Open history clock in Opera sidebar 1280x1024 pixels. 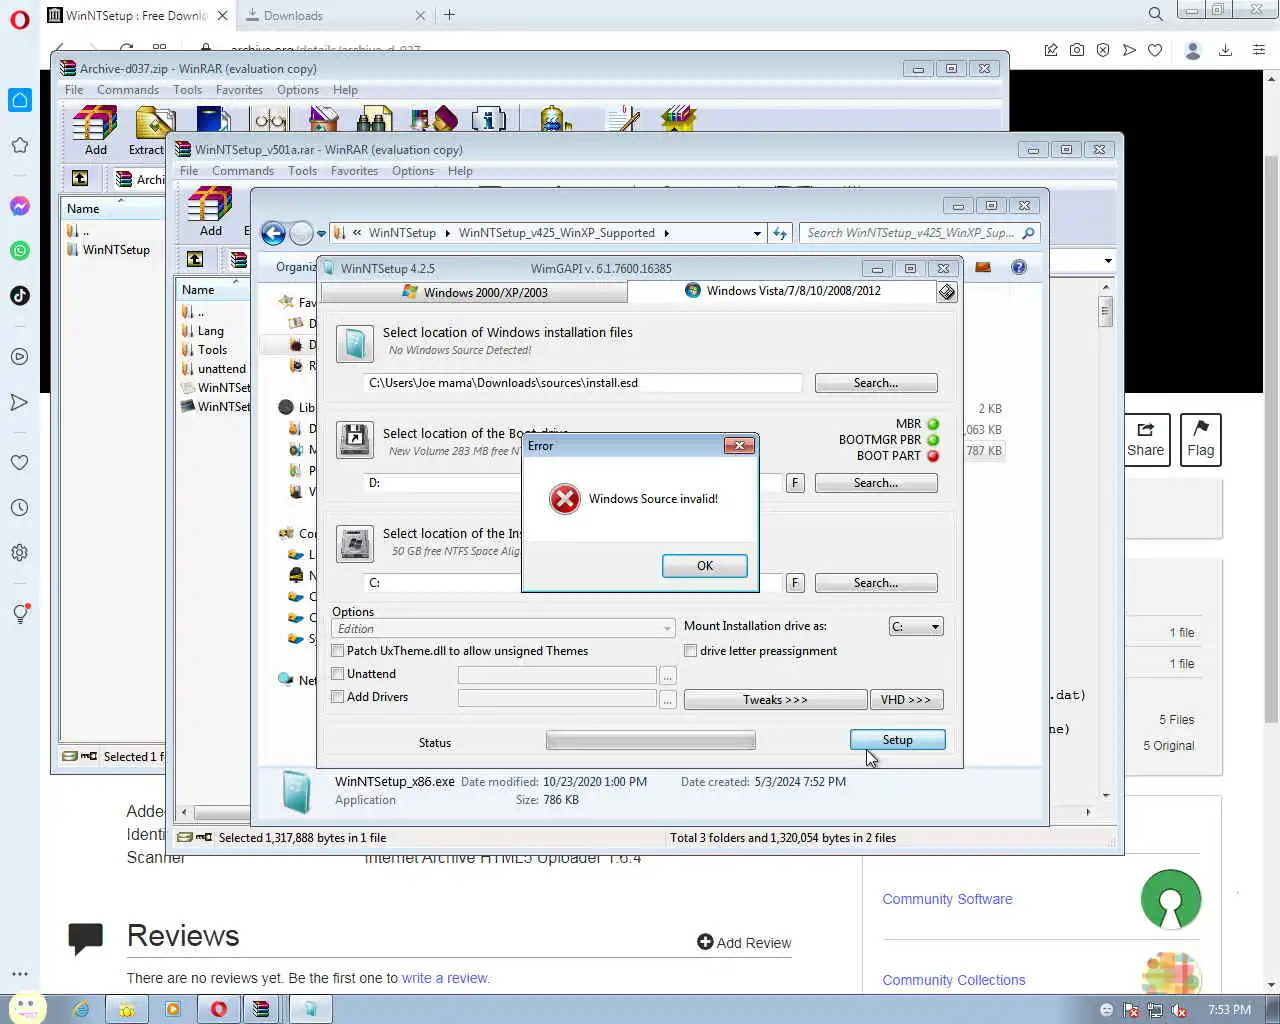click(20, 508)
